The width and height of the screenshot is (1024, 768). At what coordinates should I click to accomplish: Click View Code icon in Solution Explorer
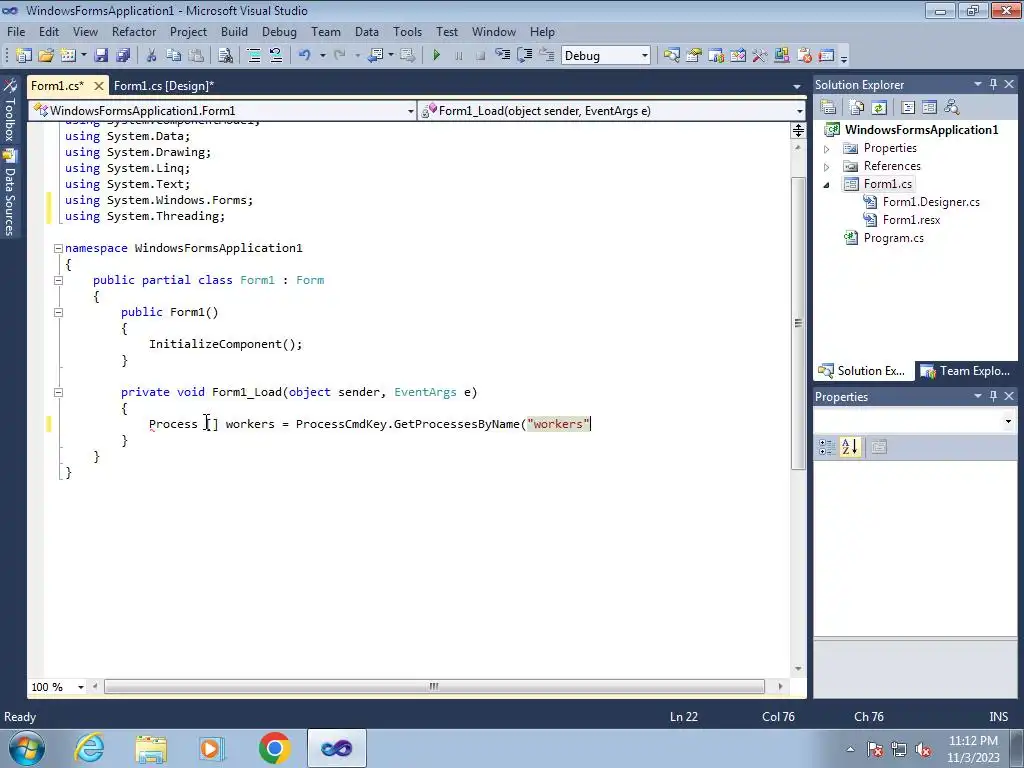(908, 107)
